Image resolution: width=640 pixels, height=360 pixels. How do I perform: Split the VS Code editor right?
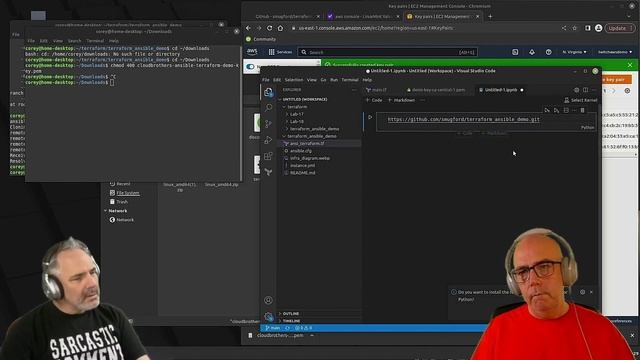pyautogui.click(x=585, y=90)
